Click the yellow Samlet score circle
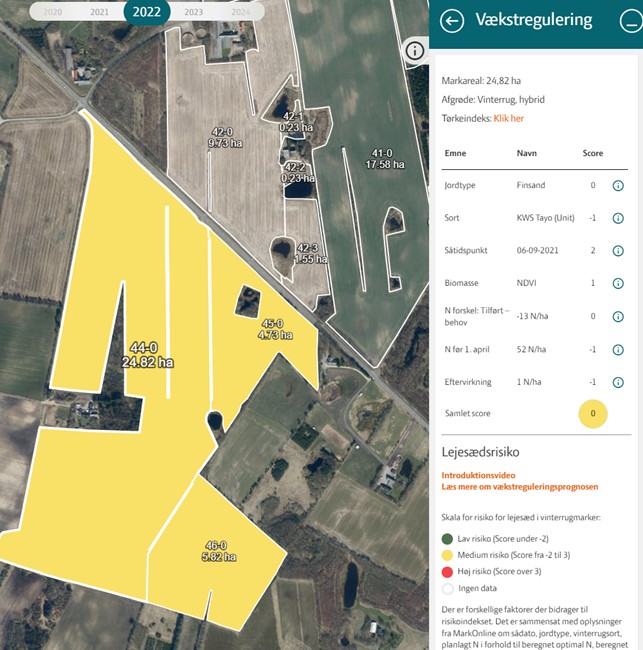 tap(593, 413)
